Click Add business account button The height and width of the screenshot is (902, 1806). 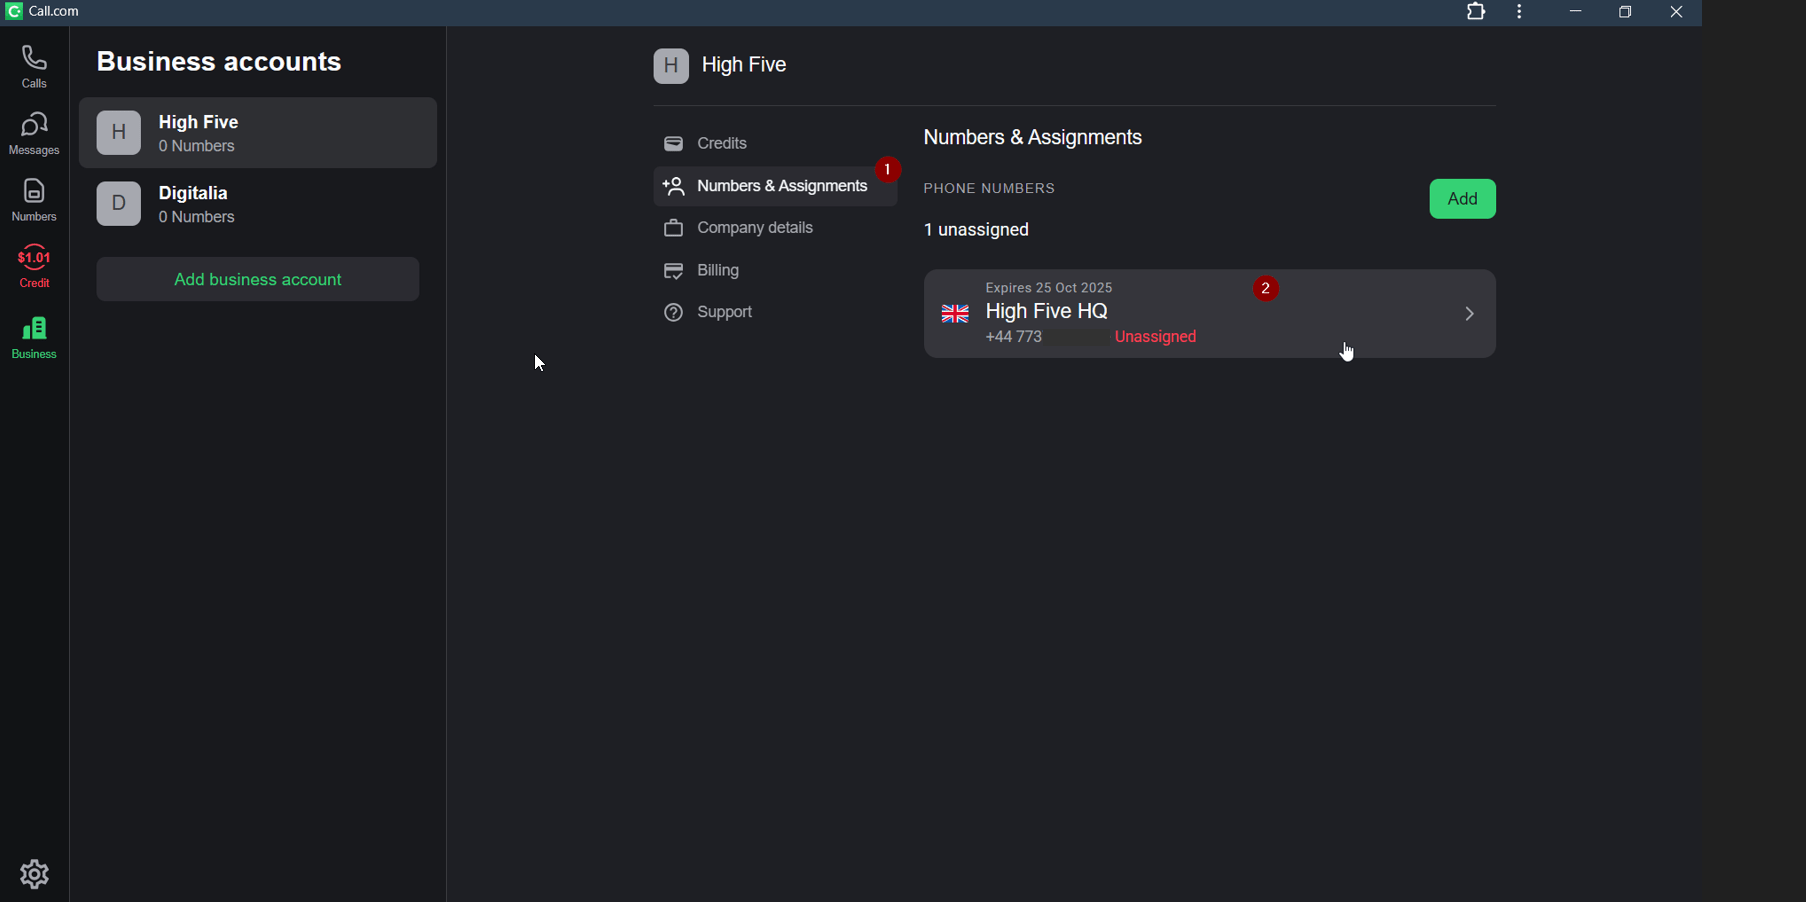[258, 280]
